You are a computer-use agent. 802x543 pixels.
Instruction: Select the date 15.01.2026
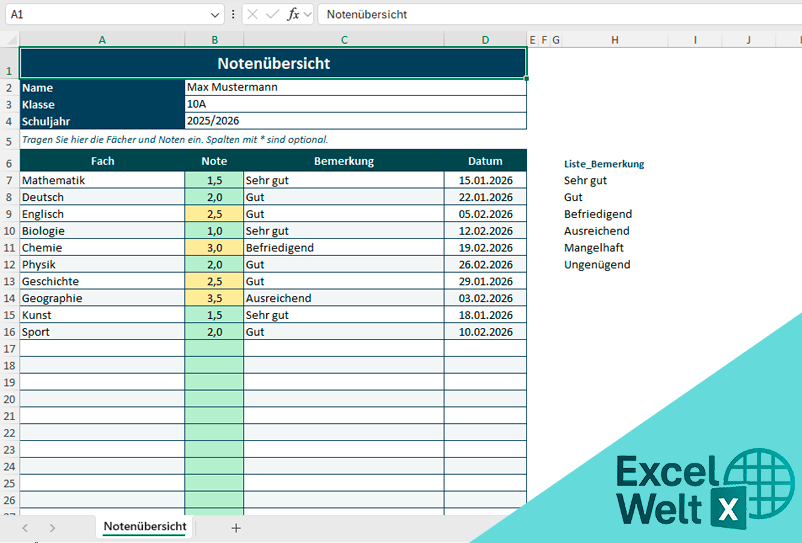485,180
